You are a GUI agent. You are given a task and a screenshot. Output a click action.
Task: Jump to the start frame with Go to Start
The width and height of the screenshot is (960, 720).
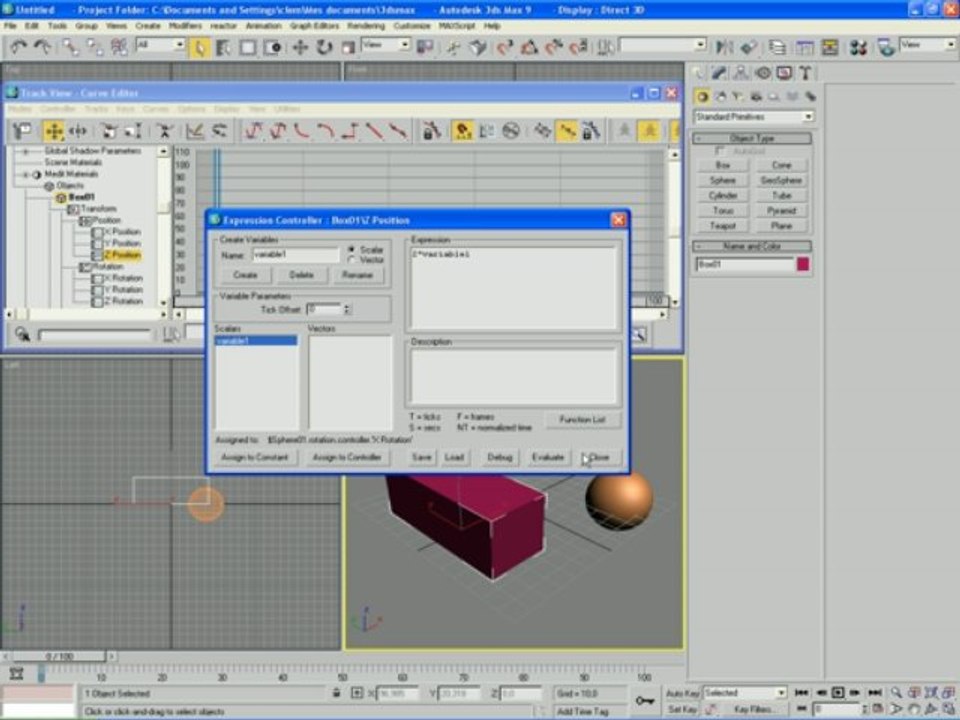pos(801,693)
